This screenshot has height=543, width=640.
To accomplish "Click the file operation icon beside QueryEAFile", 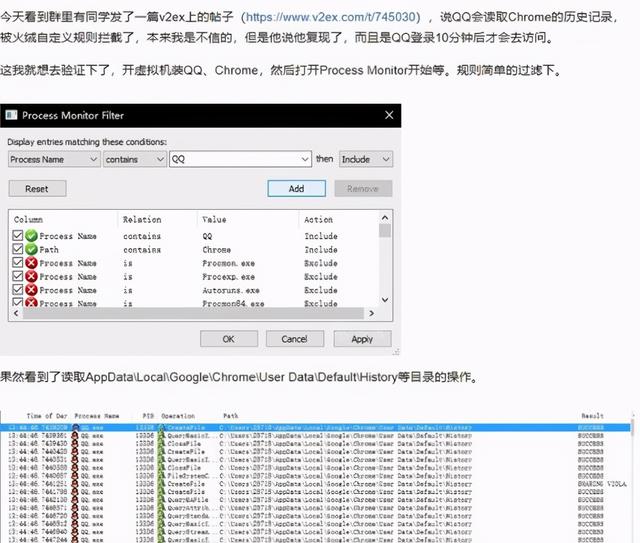I will (161, 499).
